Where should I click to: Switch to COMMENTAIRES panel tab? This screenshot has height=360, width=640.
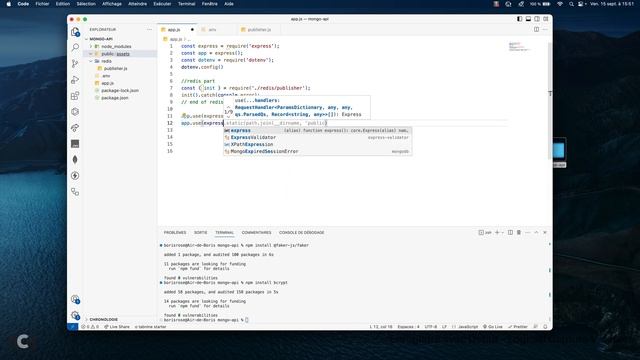[x=256, y=232]
